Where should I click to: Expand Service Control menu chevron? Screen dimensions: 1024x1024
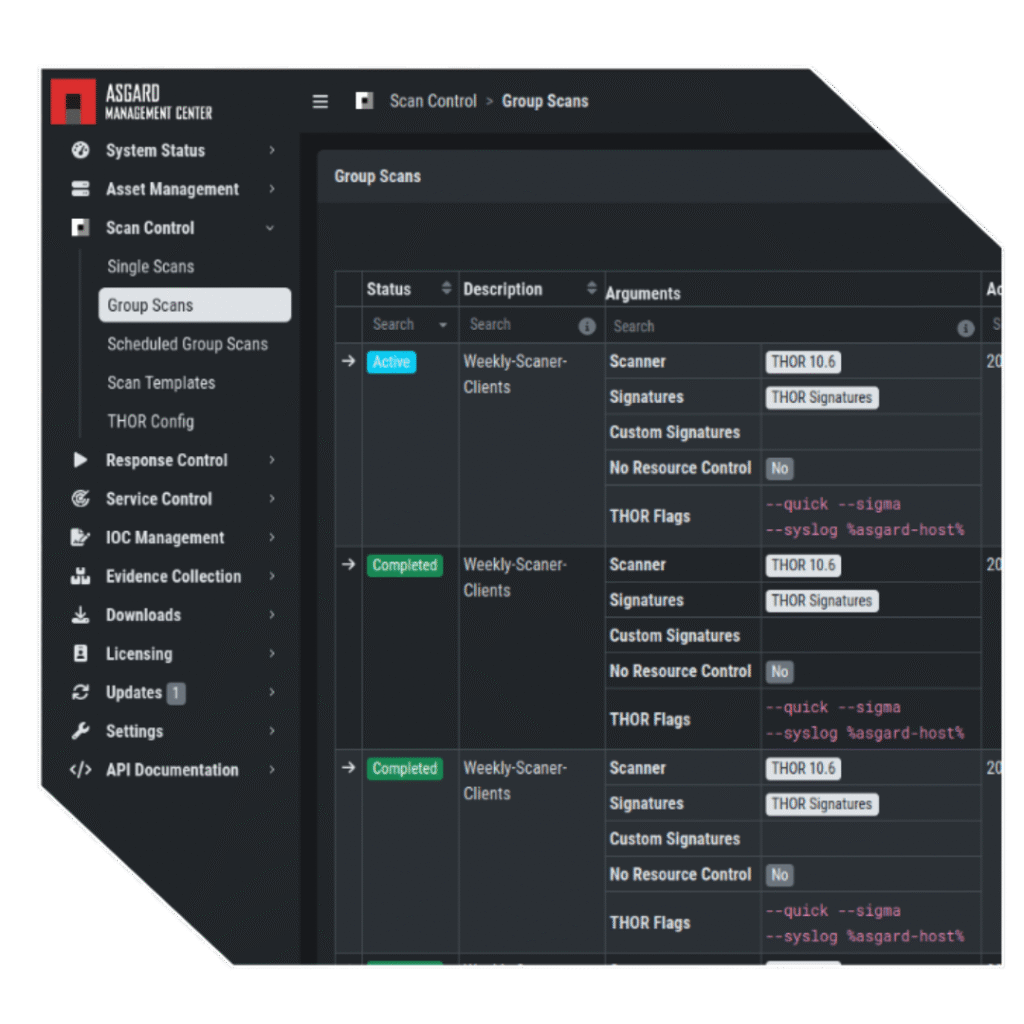[x=272, y=498]
